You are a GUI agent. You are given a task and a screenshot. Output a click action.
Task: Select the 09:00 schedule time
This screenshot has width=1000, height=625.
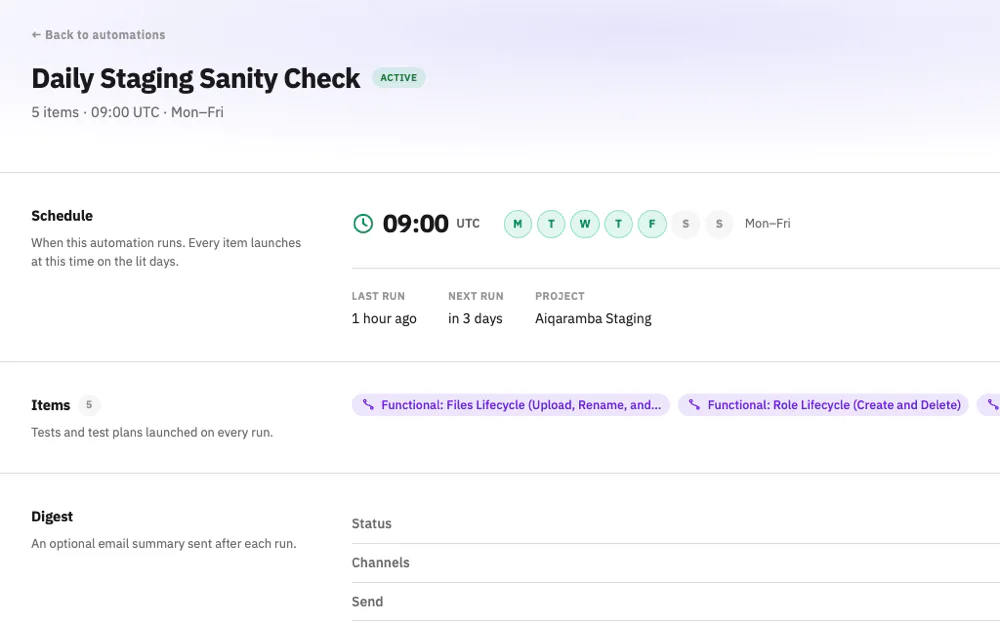tap(415, 224)
